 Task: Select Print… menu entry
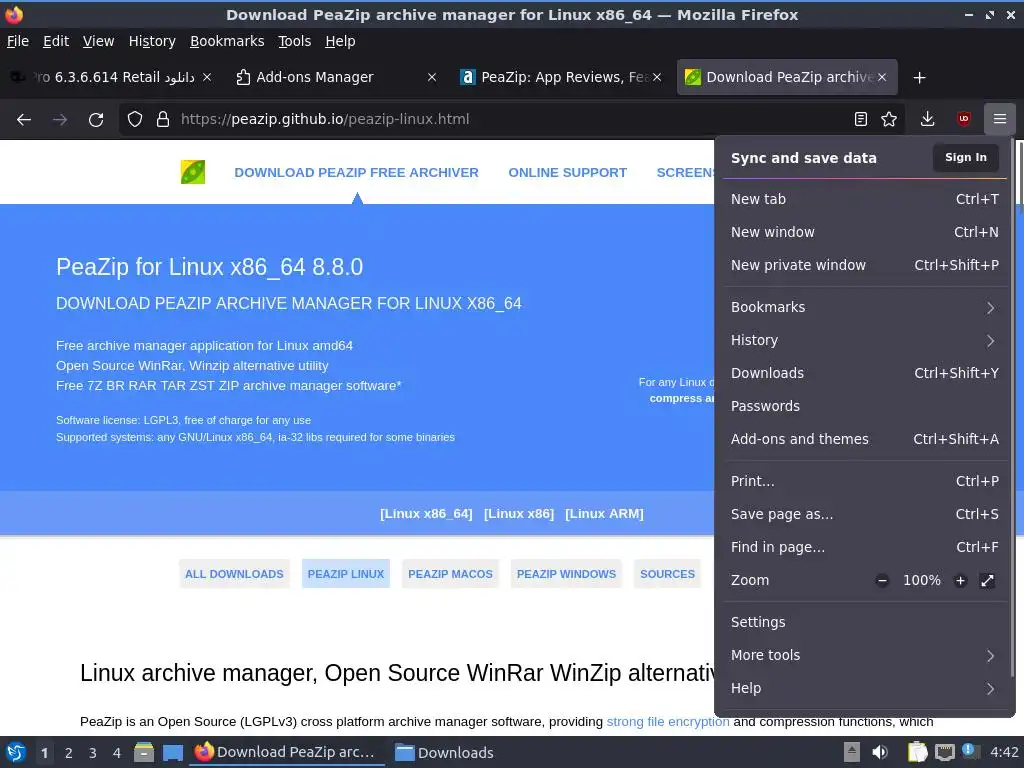[x=865, y=481]
